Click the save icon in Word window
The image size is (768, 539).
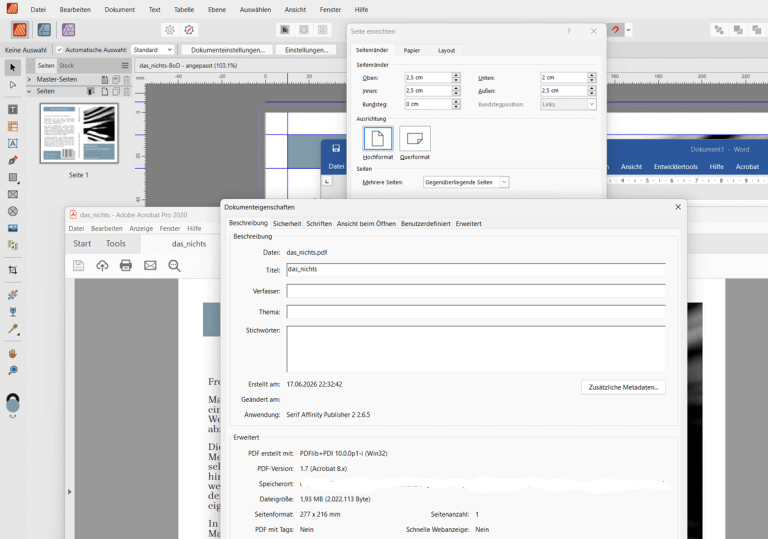point(336,148)
